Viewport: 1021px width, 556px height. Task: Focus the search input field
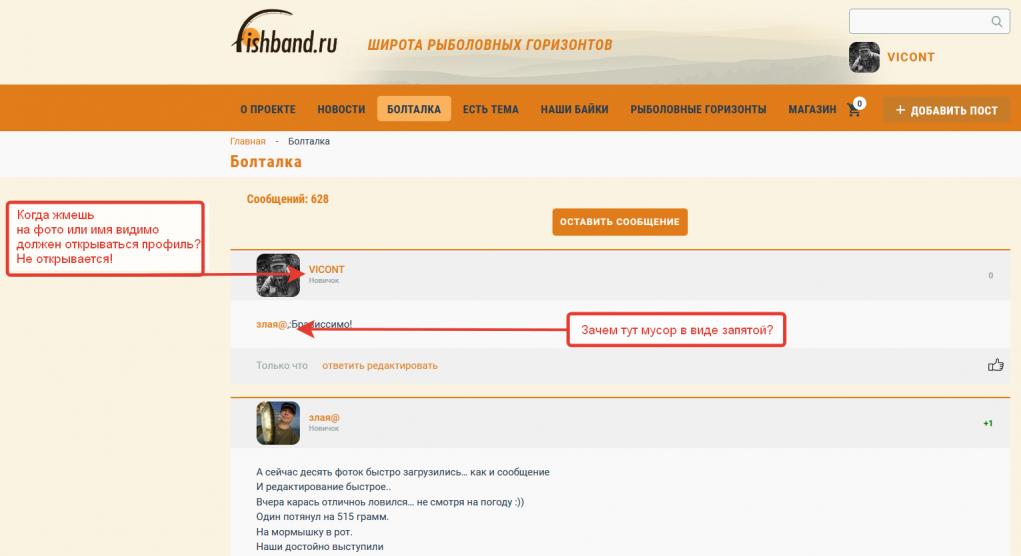pyautogui.click(x=919, y=21)
